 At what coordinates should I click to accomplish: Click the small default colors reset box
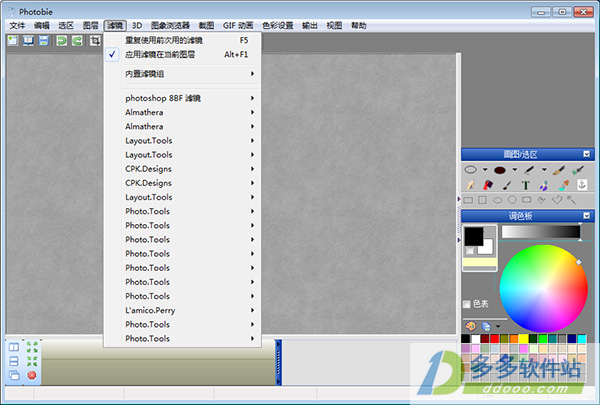470,251
